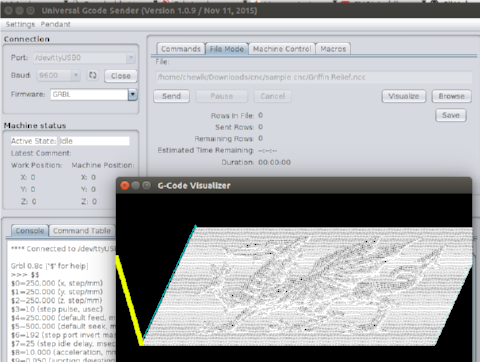Screen dimensions: 480x362
Task: Click the '$8=10.000 (acceleration' console line
Action: (63, 353)
